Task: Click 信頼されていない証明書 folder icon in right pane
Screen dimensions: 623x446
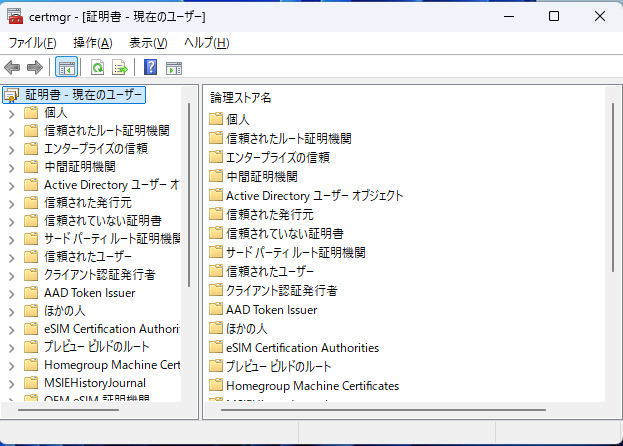Action: click(216, 233)
